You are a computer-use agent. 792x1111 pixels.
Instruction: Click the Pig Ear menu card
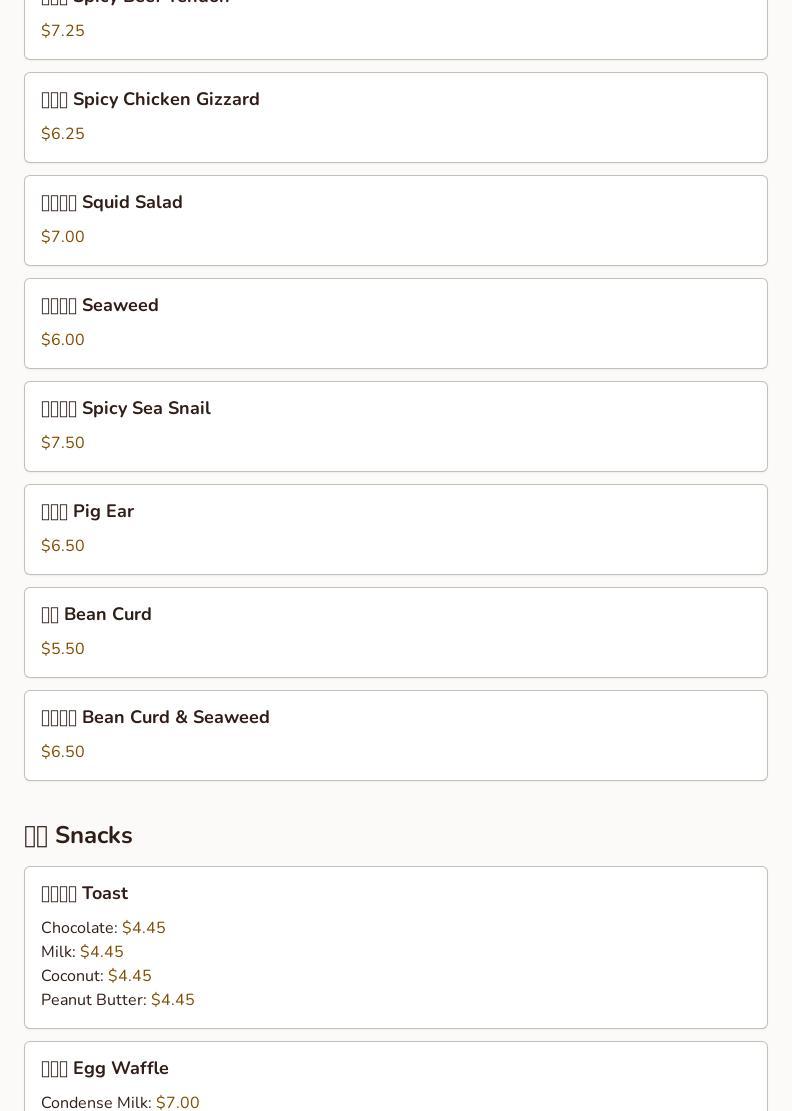tap(396, 529)
